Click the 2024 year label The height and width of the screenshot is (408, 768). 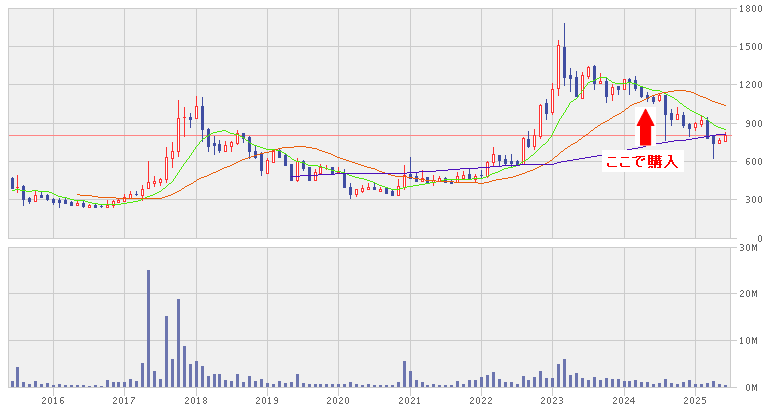tap(624, 400)
